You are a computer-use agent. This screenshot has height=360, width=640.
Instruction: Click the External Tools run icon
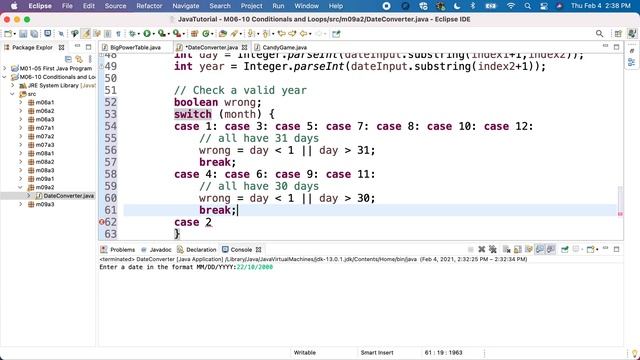click(x=177, y=33)
